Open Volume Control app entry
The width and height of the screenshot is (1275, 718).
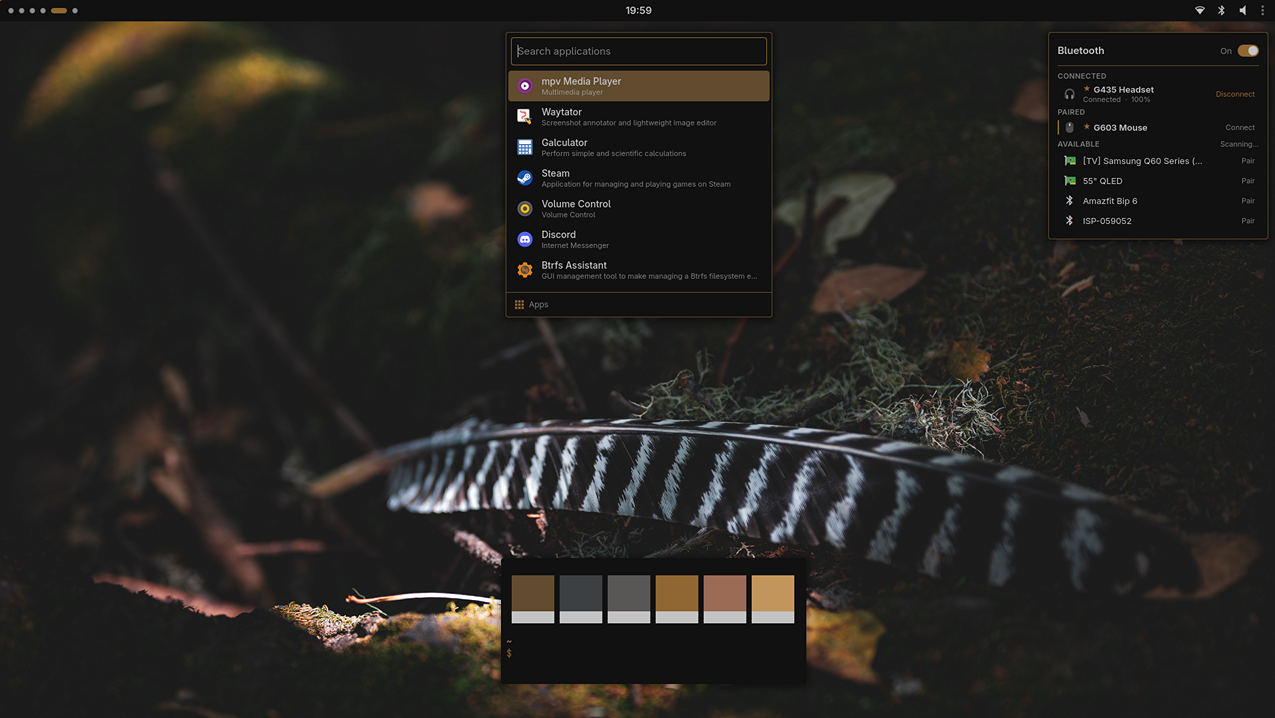point(638,208)
